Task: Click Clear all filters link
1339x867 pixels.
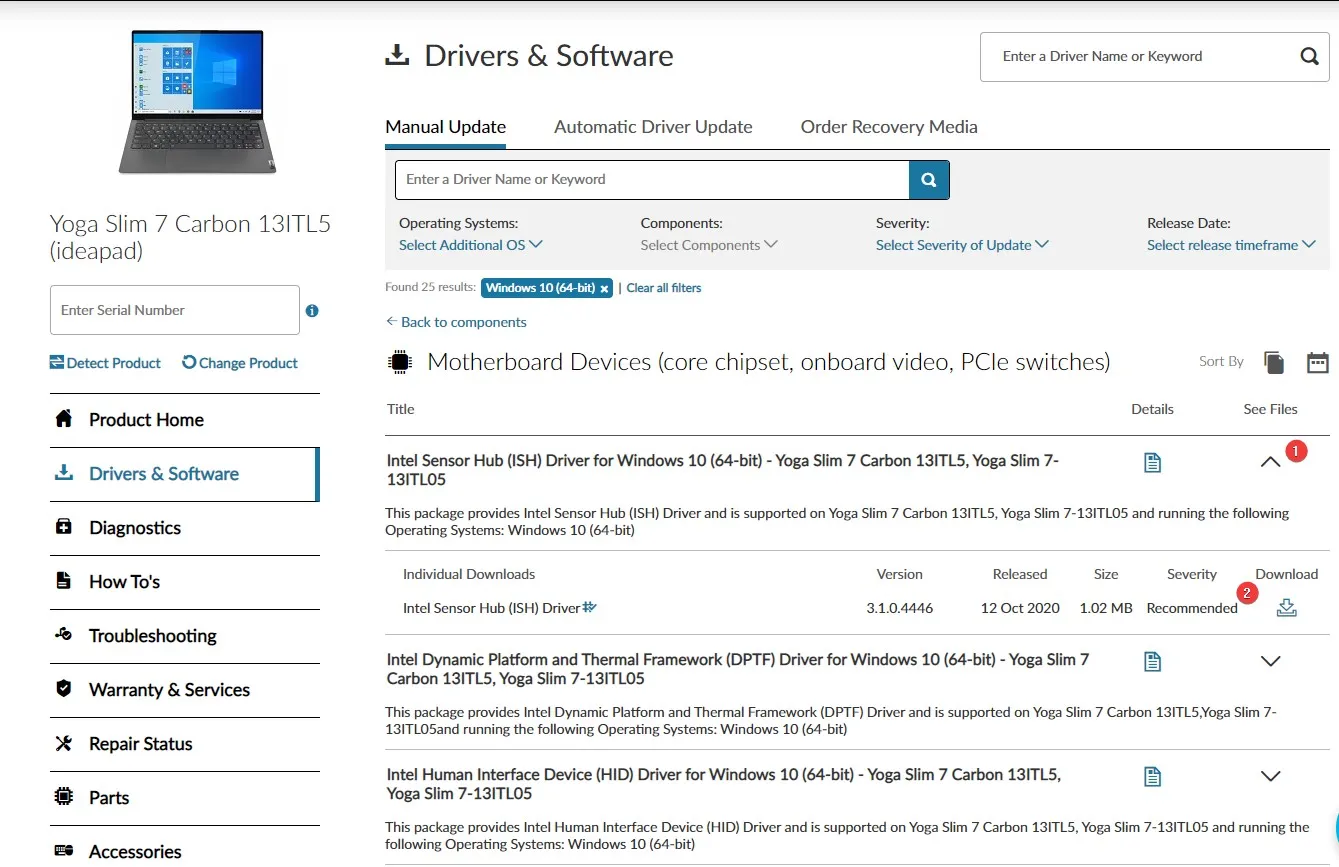Action: tap(664, 288)
